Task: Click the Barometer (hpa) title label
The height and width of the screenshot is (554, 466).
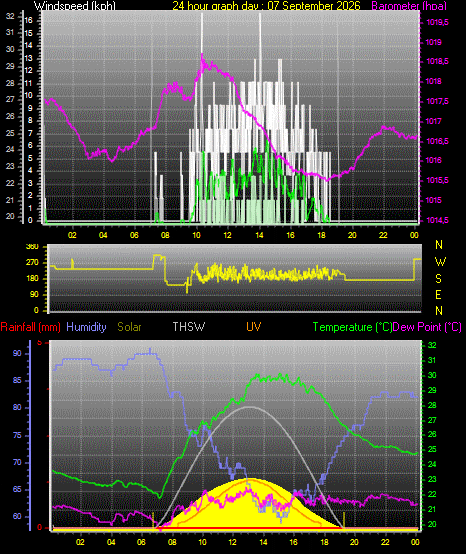Action: click(409, 5)
